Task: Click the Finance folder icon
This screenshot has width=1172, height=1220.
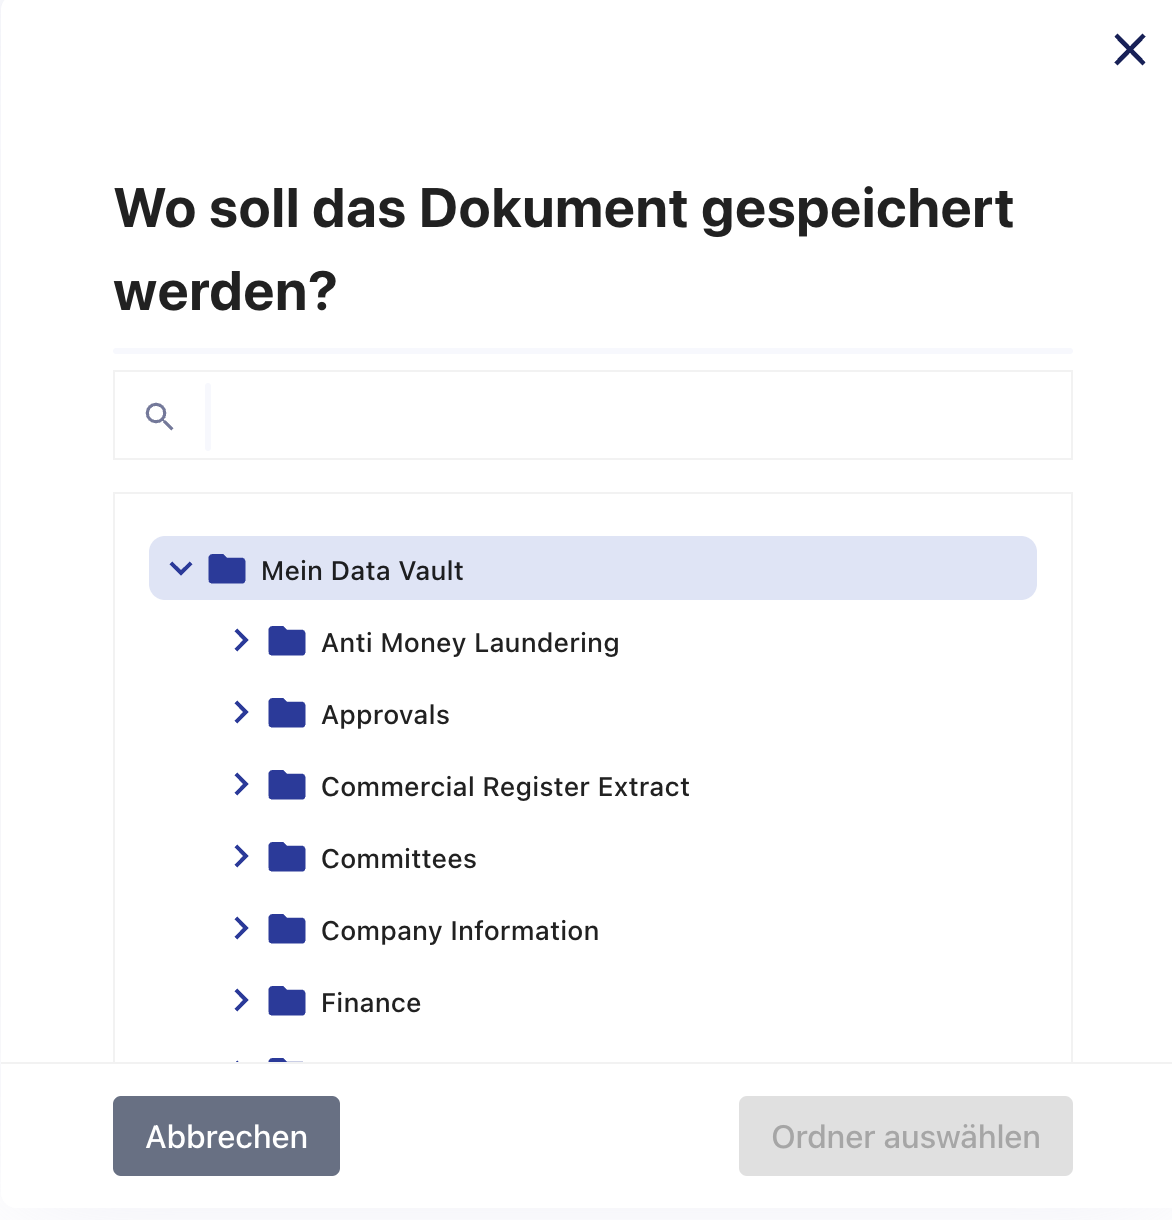Action: (287, 1001)
